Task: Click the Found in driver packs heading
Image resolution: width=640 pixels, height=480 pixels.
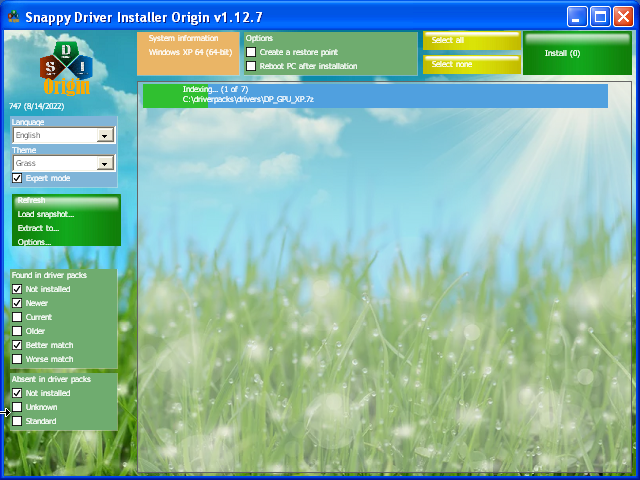Action: 49,275
